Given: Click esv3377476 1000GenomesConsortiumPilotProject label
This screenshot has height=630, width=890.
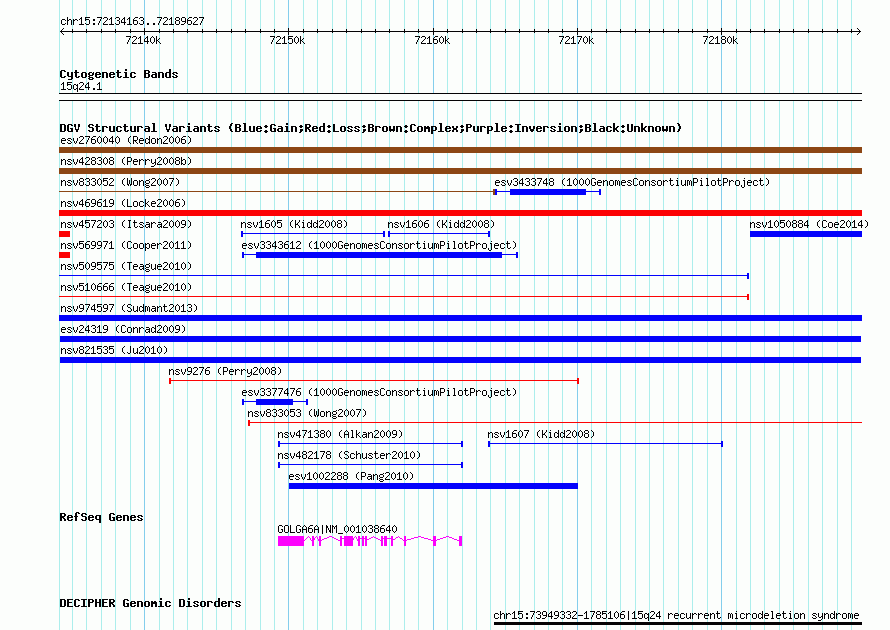Looking at the screenshot, I should point(379,392).
